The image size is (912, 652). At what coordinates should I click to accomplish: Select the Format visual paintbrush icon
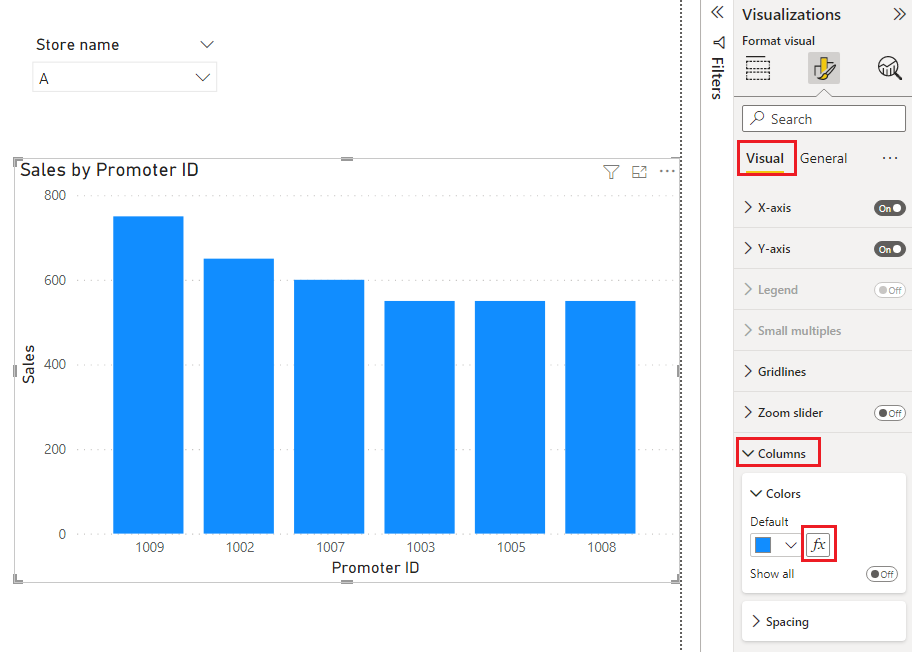[x=824, y=68]
